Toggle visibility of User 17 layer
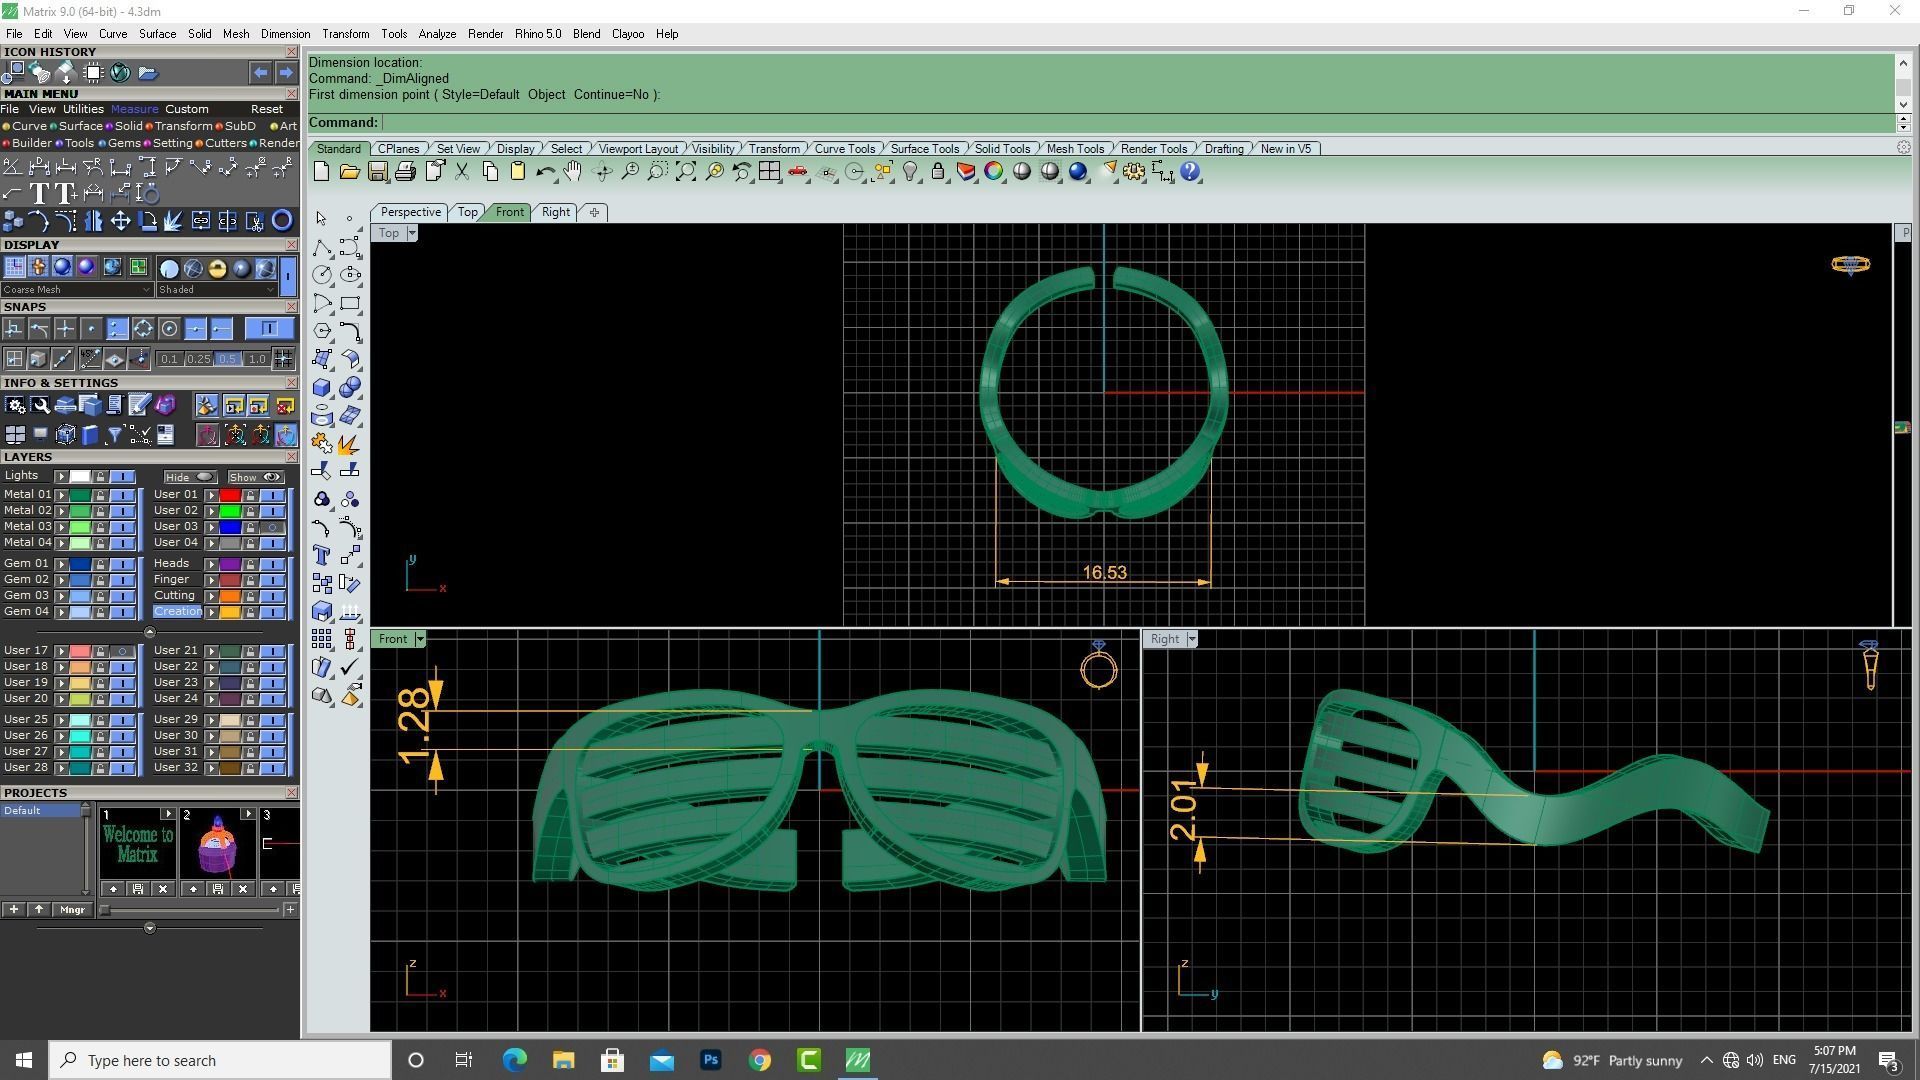Image resolution: width=1920 pixels, height=1080 pixels. click(123, 651)
